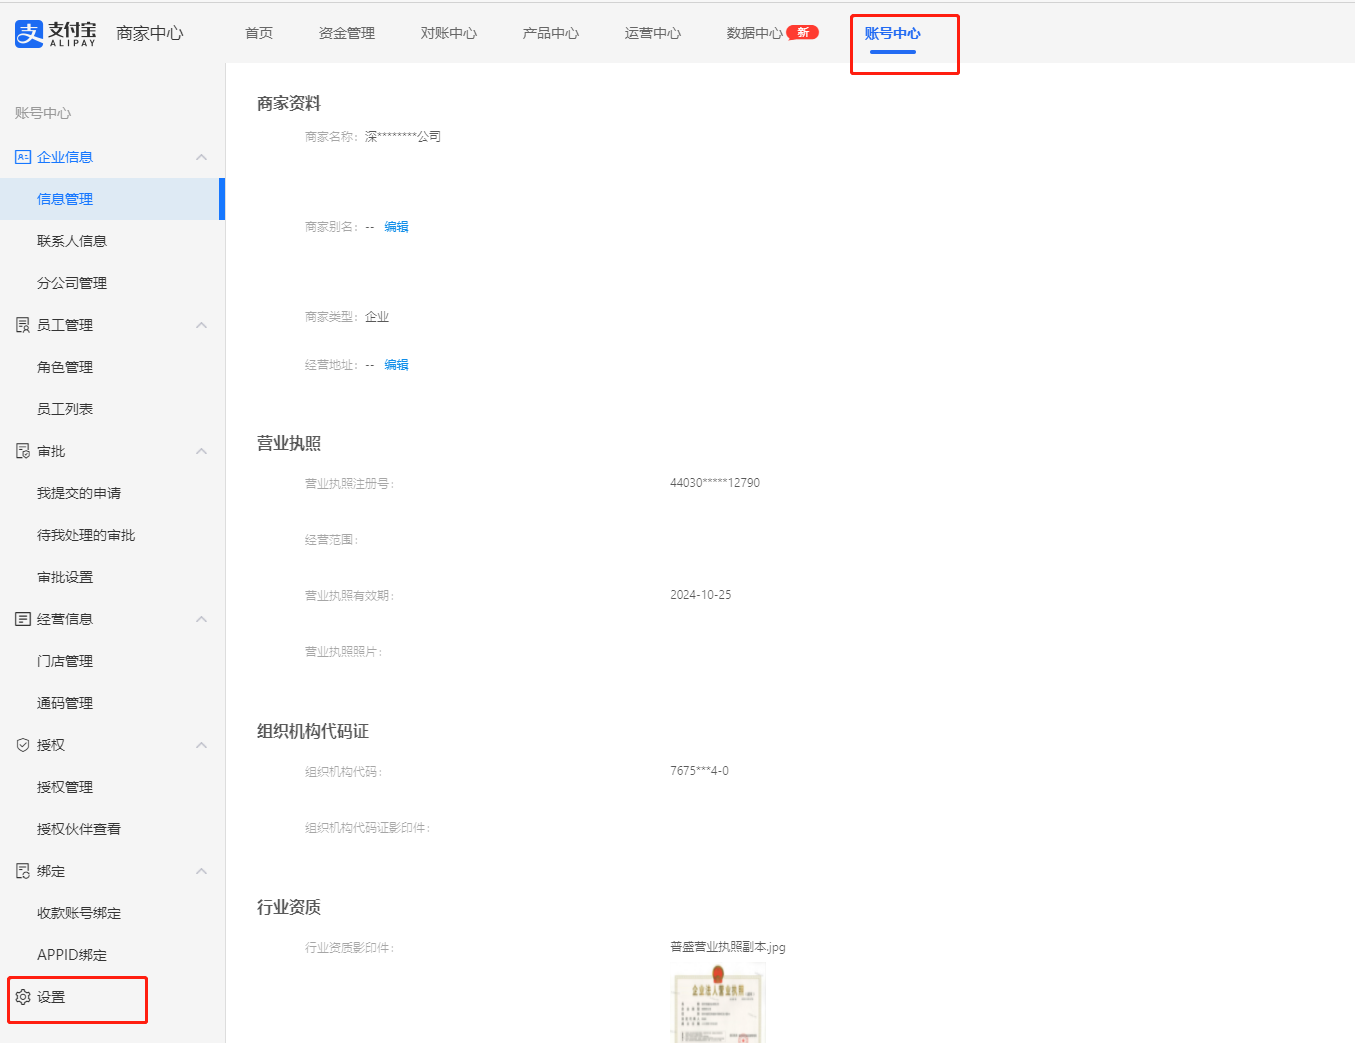
Task: Collapse the 企业信息 section chevron
Action: click(x=201, y=157)
